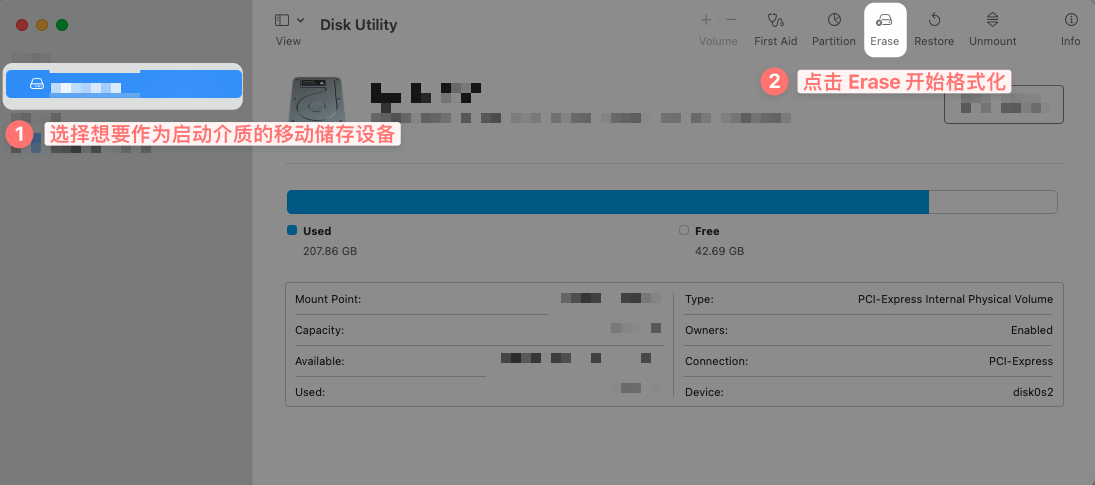Click the disk0s2 device value
1095x485 pixels.
click(x=1032, y=393)
